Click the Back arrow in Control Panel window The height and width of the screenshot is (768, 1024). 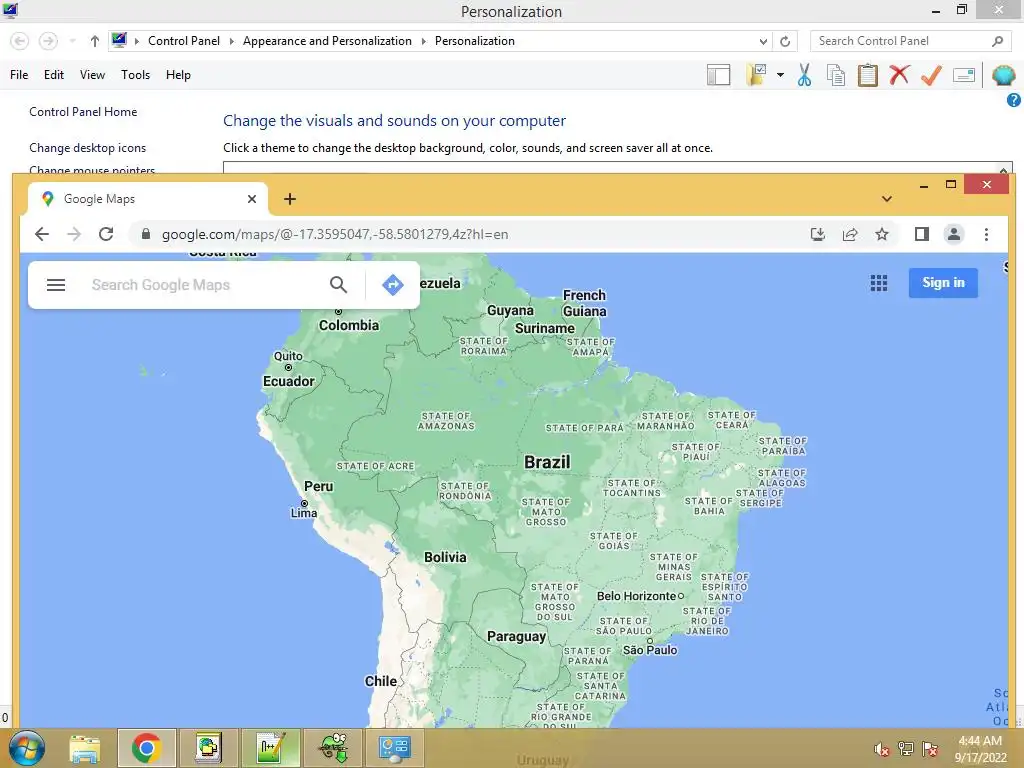point(20,41)
